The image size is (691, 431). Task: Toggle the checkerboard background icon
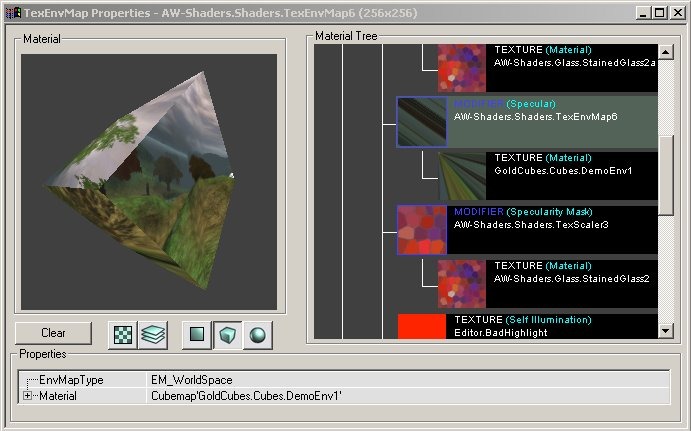(x=123, y=334)
